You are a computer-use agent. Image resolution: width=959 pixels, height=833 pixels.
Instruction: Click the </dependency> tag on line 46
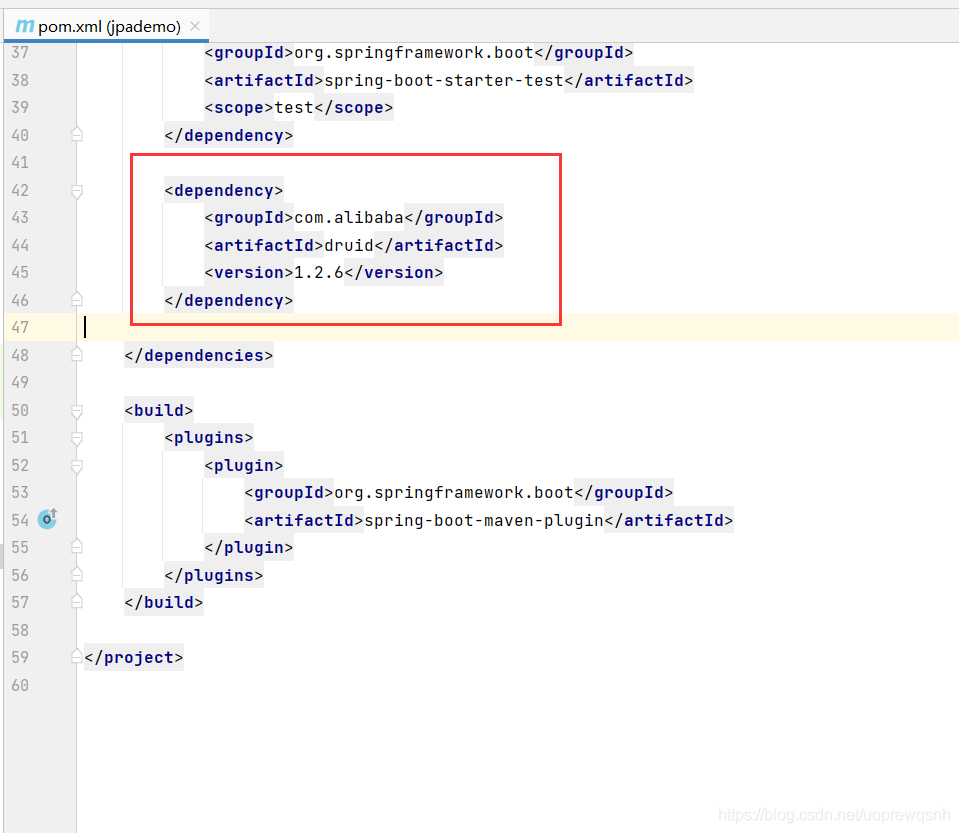point(229,301)
